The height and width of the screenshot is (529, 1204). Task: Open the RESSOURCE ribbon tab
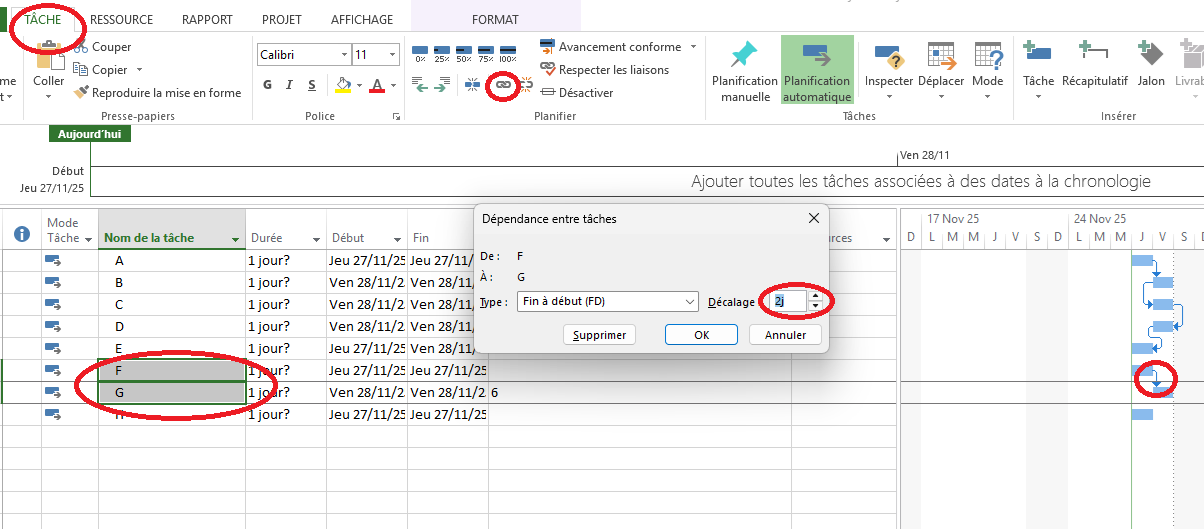pos(122,19)
